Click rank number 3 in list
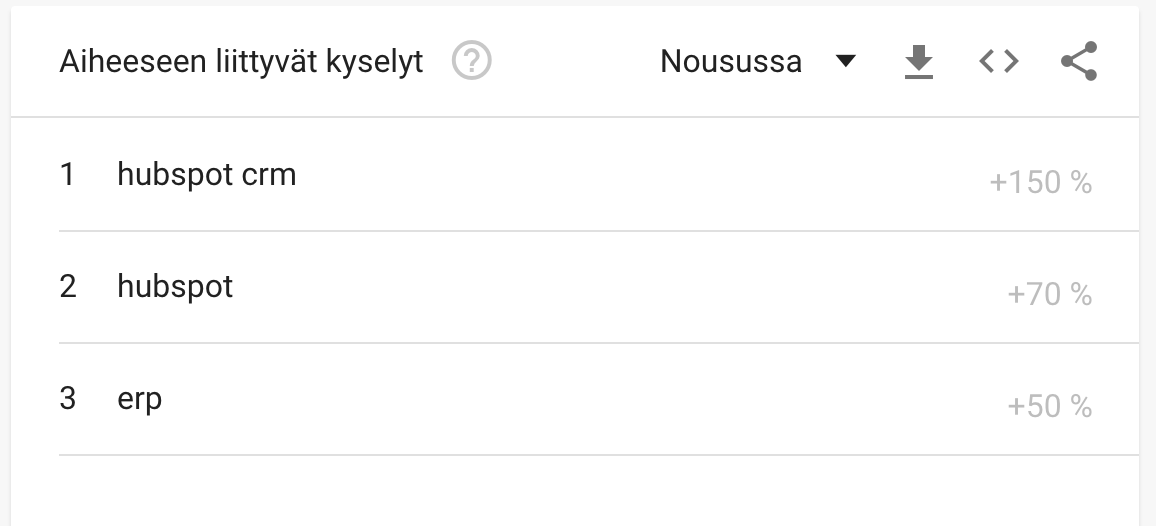Viewport: 1156px width, 526px height. click(x=67, y=399)
